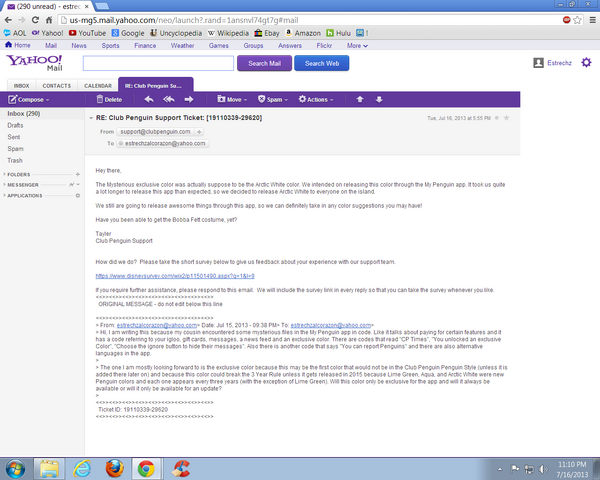600x480 pixels.
Task: Open Inbox (290) in sidebar
Action: 24,114
